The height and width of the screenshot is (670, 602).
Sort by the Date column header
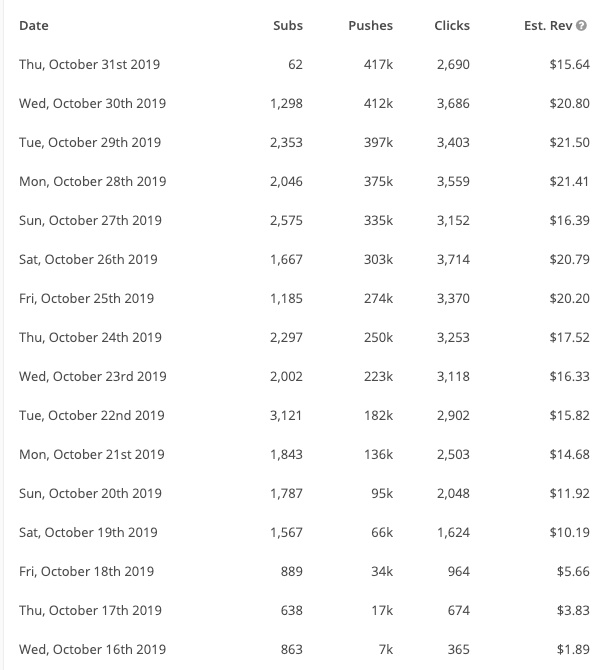tap(34, 26)
